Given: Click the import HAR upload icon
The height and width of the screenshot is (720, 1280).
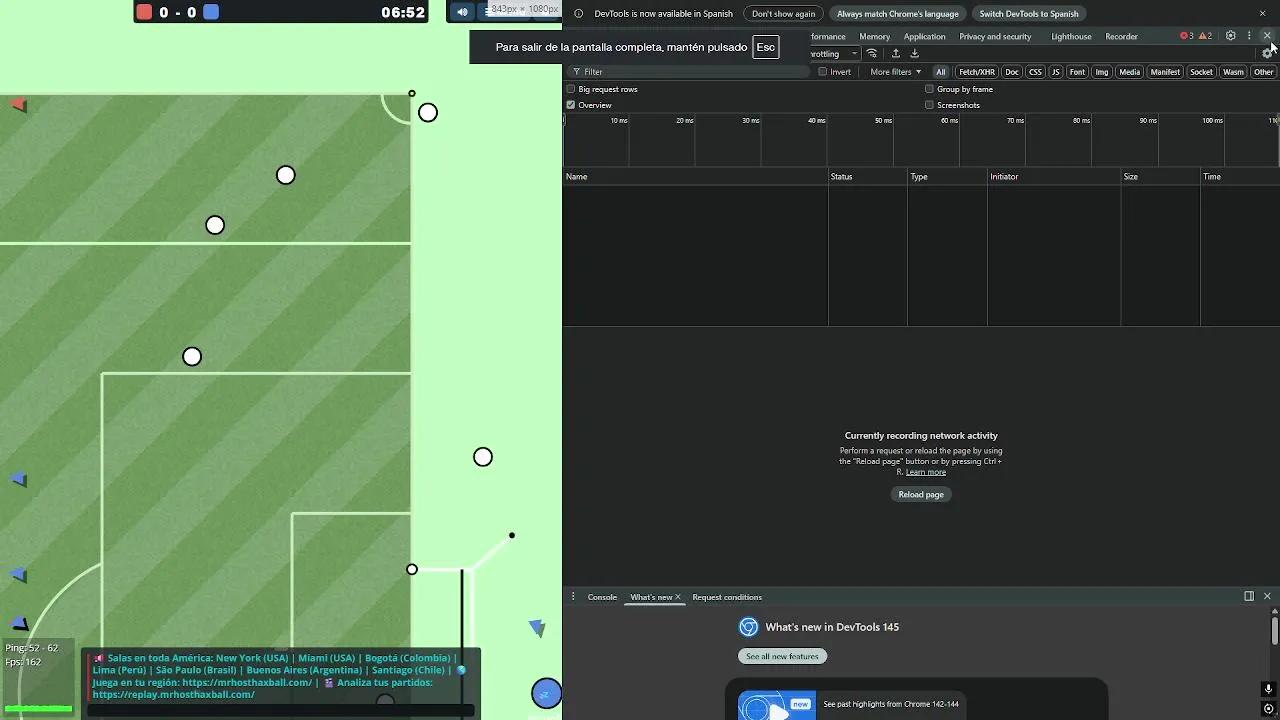Looking at the screenshot, I should tap(896, 54).
